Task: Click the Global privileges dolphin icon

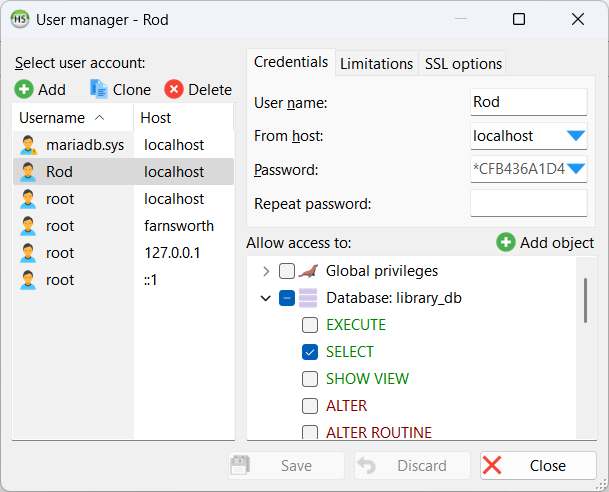Action: click(311, 271)
